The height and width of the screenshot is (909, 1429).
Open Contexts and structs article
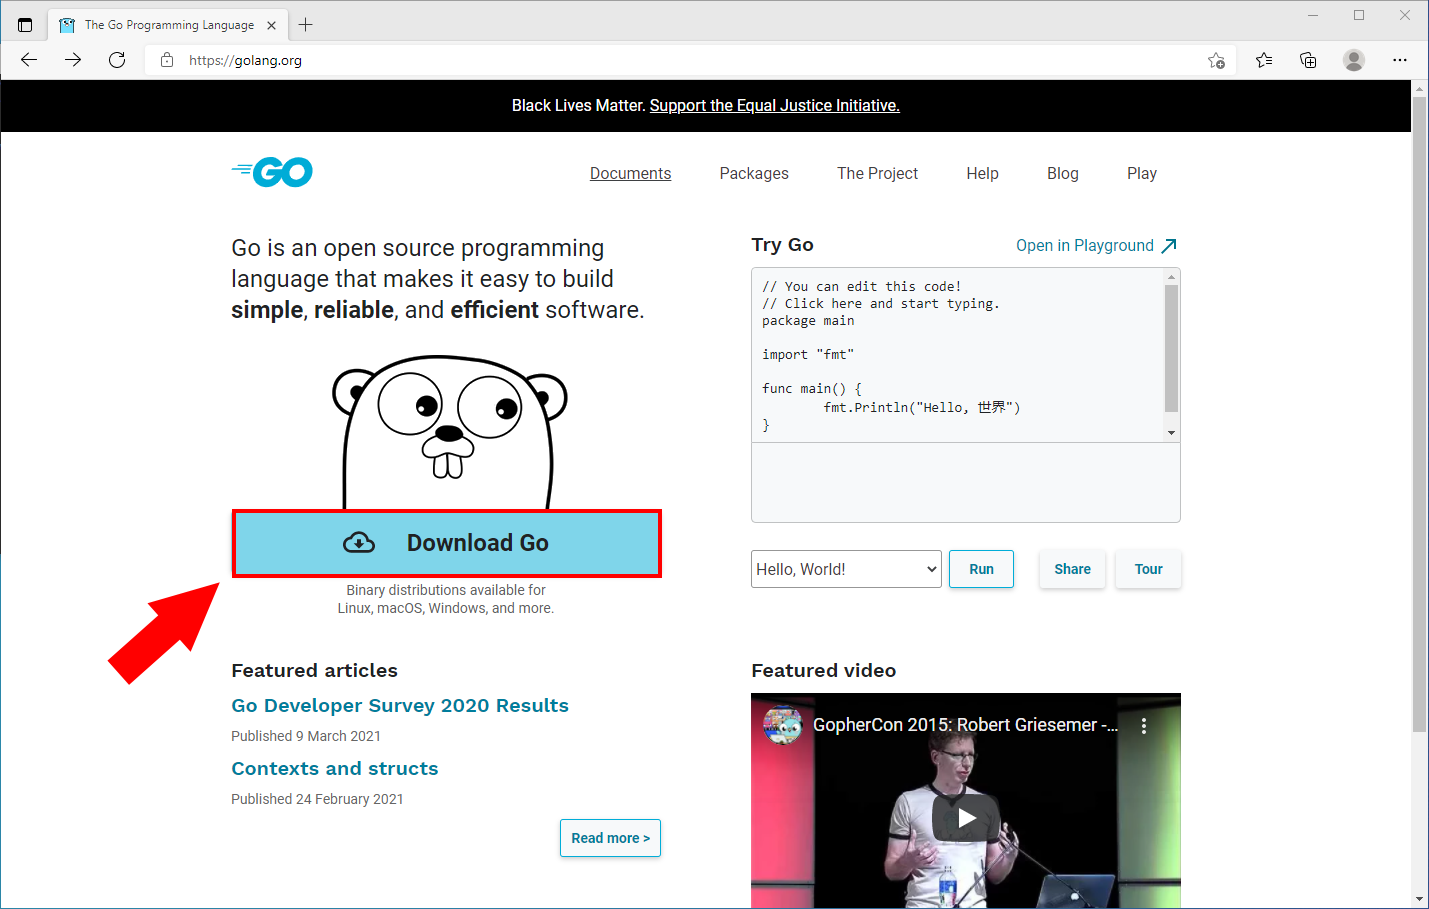(x=335, y=768)
